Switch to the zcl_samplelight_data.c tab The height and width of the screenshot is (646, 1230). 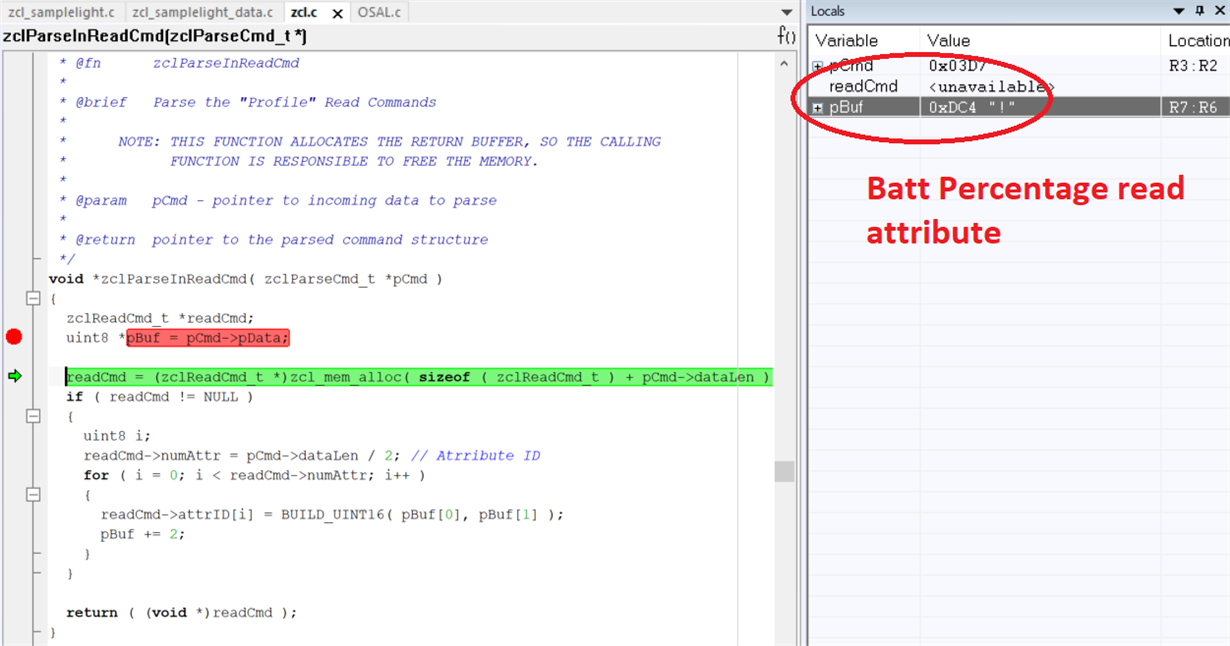click(202, 12)
